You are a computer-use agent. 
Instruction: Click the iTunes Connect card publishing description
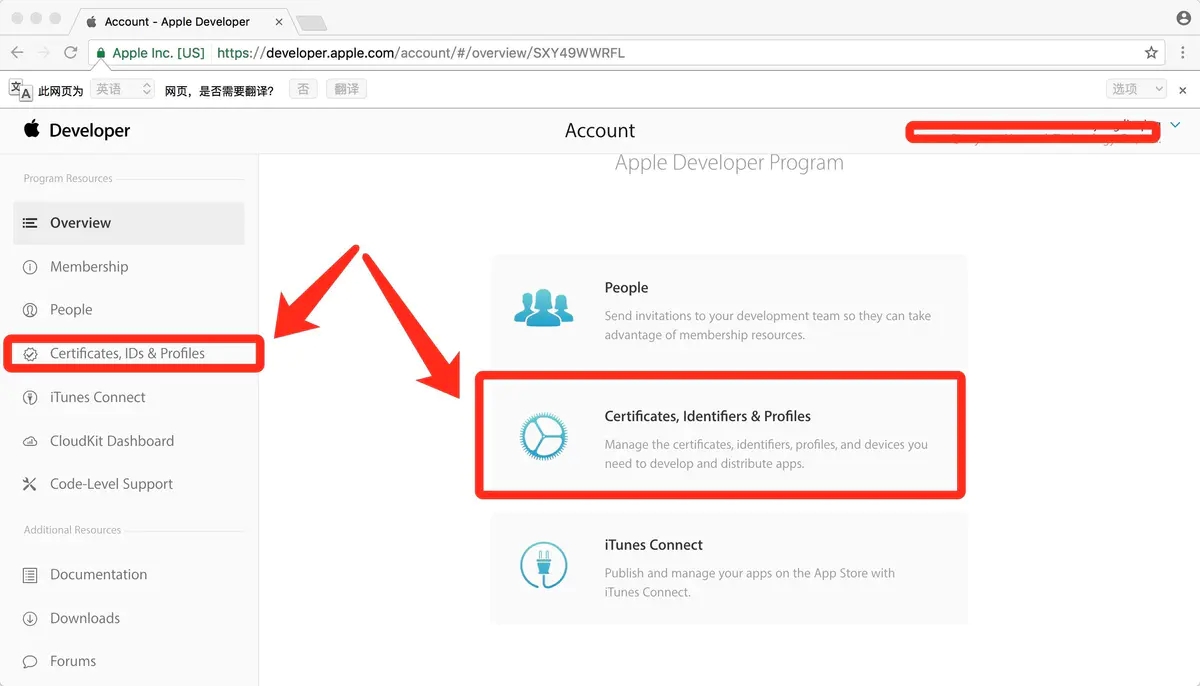tap(750, 583)
